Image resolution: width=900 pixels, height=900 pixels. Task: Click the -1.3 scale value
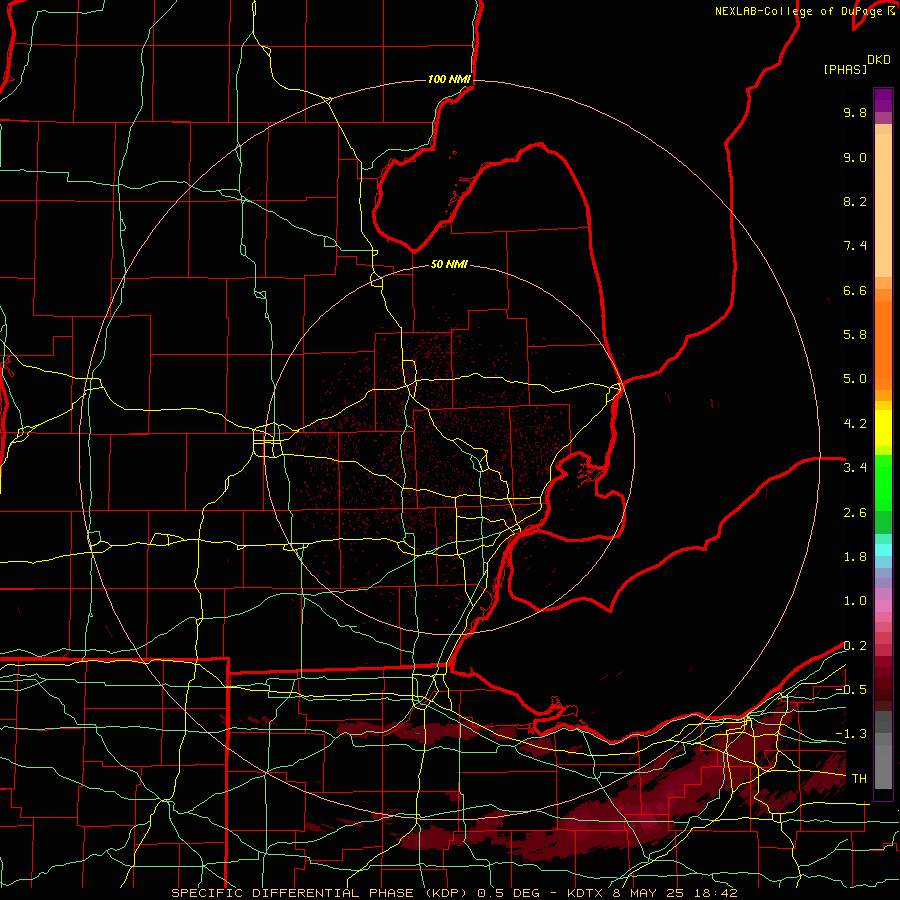point(851,734)
